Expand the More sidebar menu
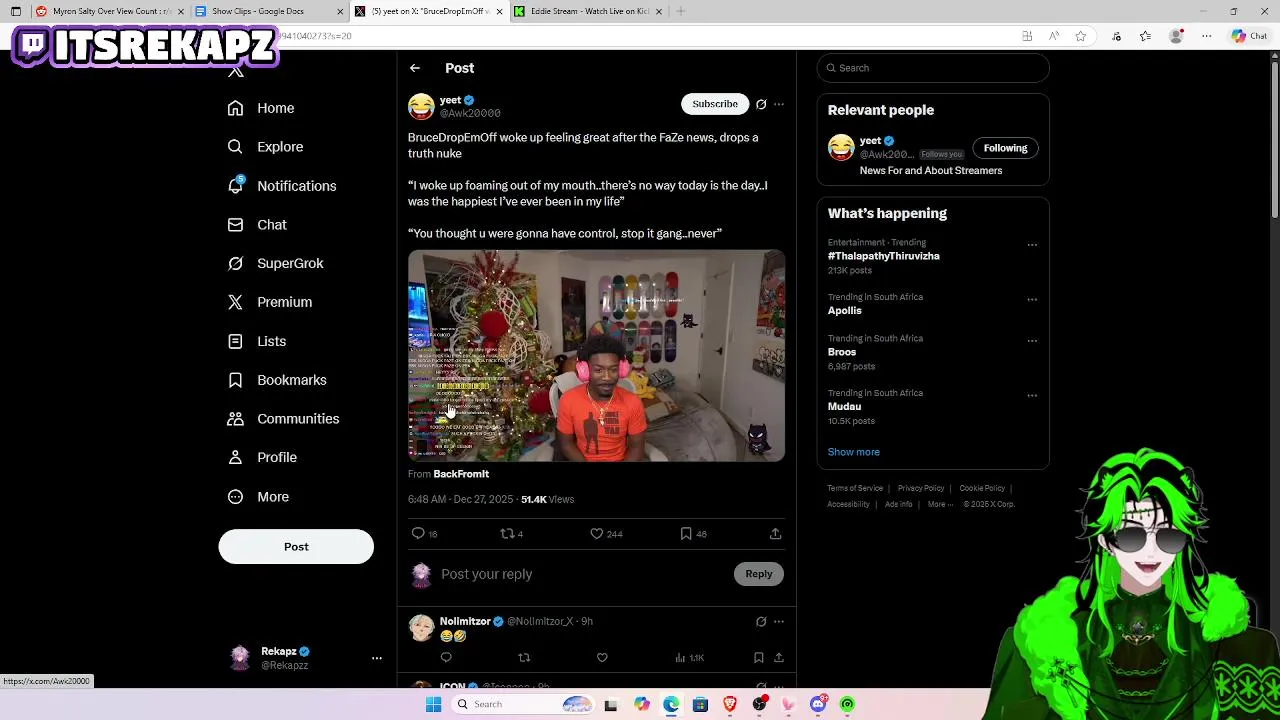This screenshot has width=1280, height=720. coord(258,497)
